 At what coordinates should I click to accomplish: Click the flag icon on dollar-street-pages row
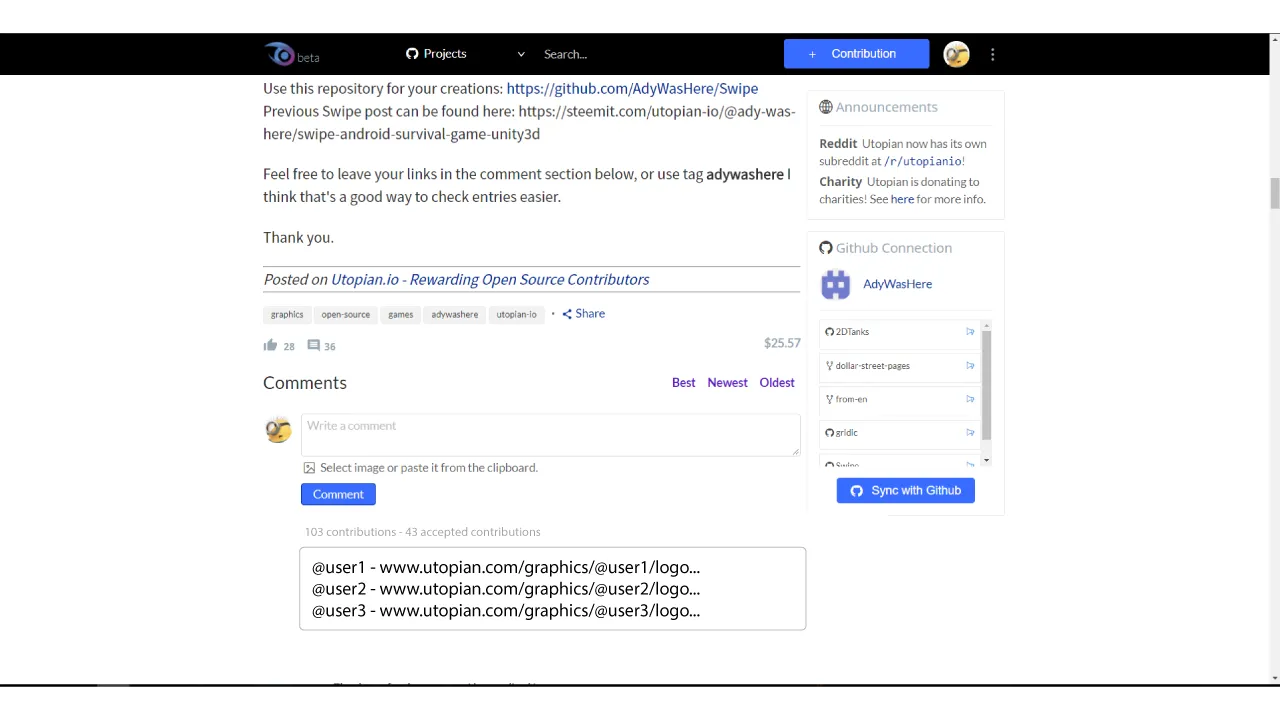click(x=970, y=366)
